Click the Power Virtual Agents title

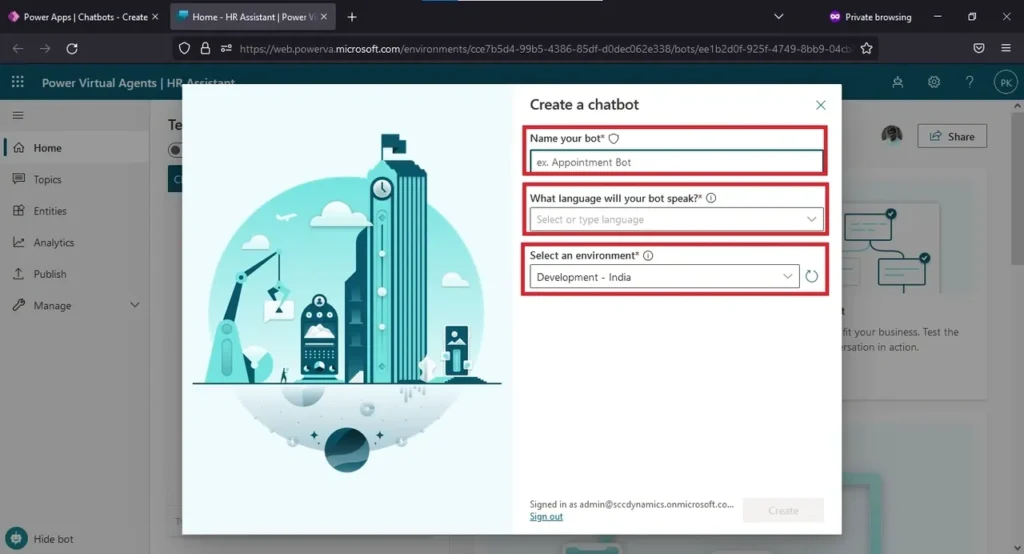[x=99, y=83]
